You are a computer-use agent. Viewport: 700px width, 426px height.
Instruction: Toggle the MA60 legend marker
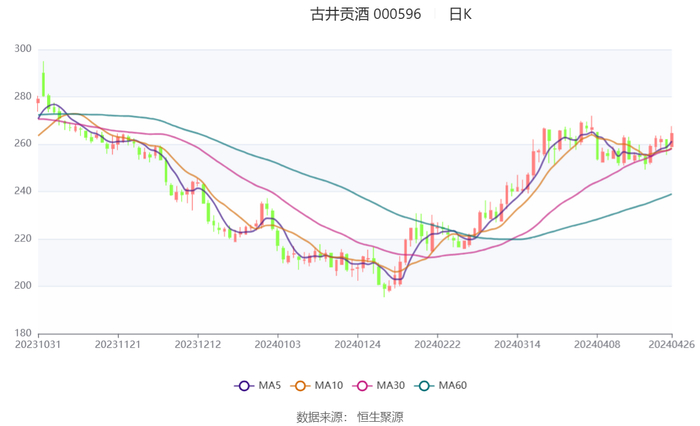tap(424, 386)
